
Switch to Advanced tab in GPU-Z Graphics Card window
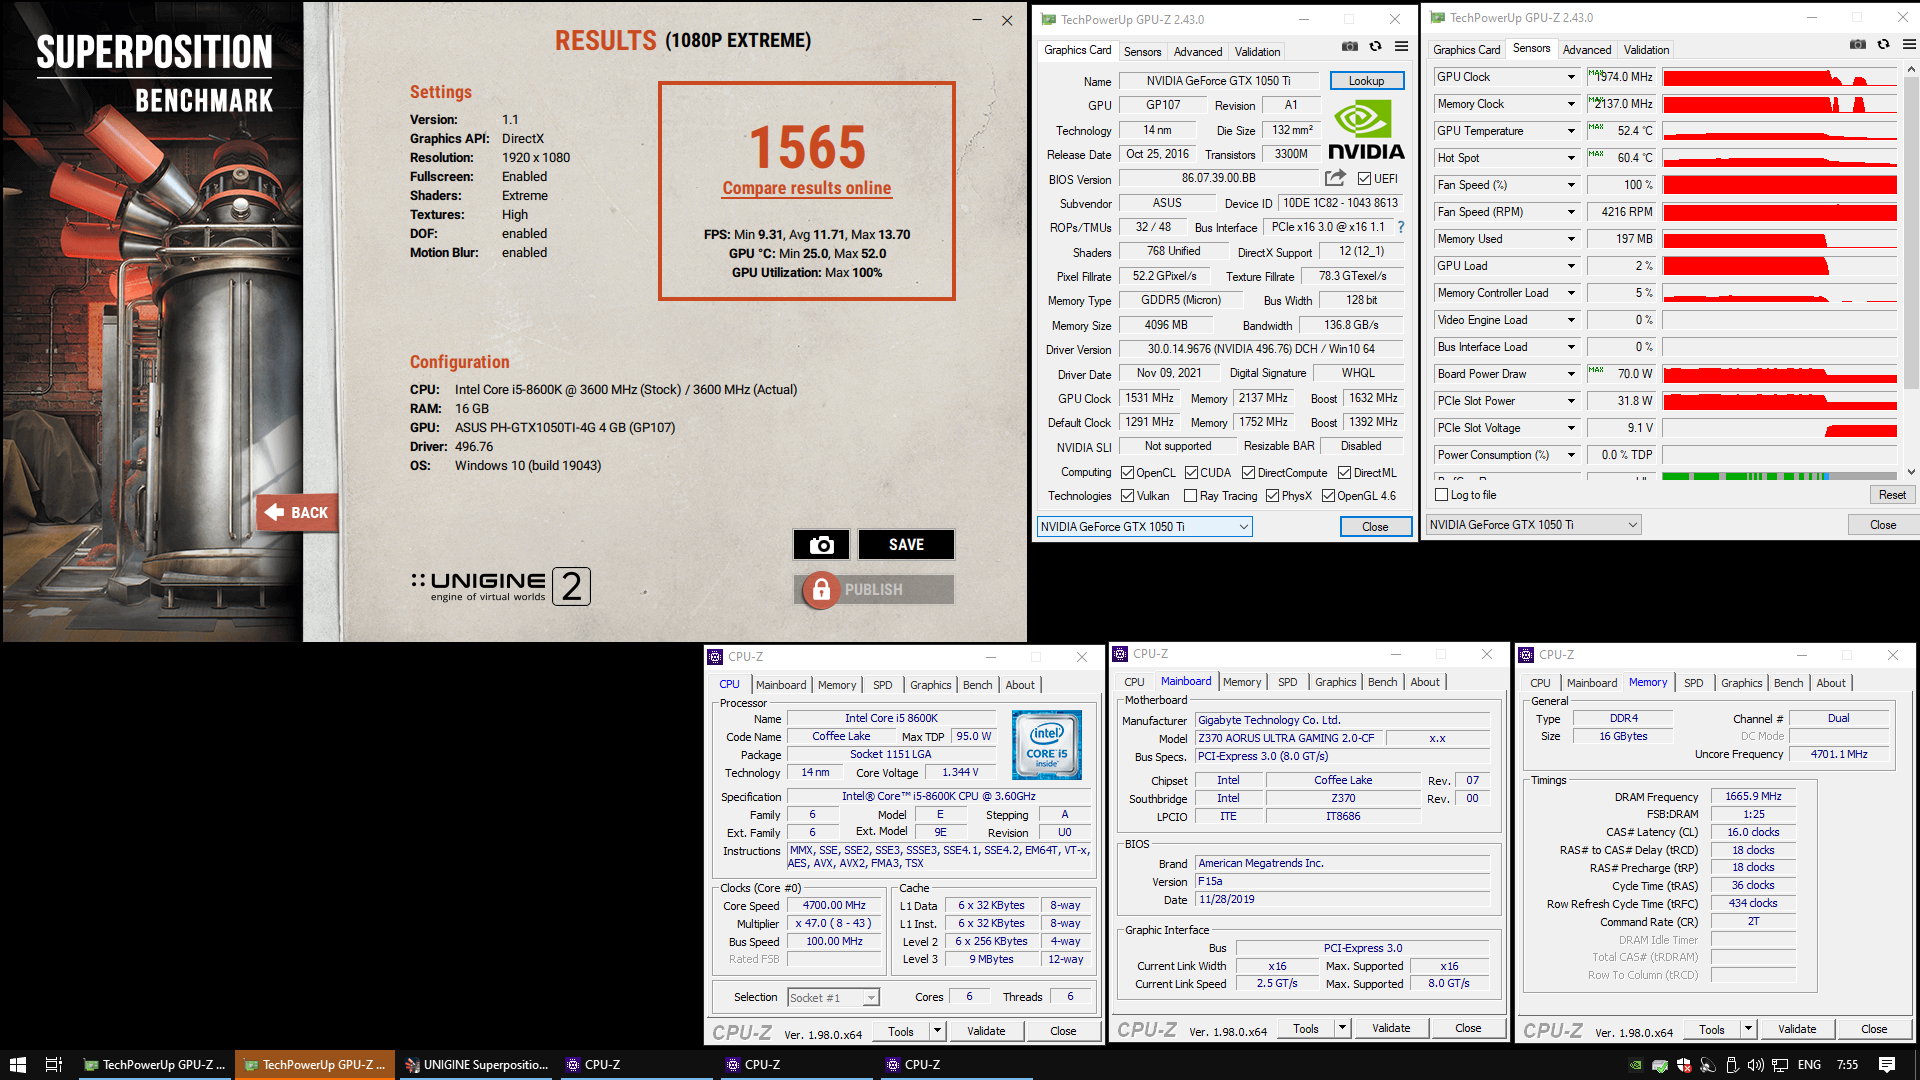pos(1197,52)
